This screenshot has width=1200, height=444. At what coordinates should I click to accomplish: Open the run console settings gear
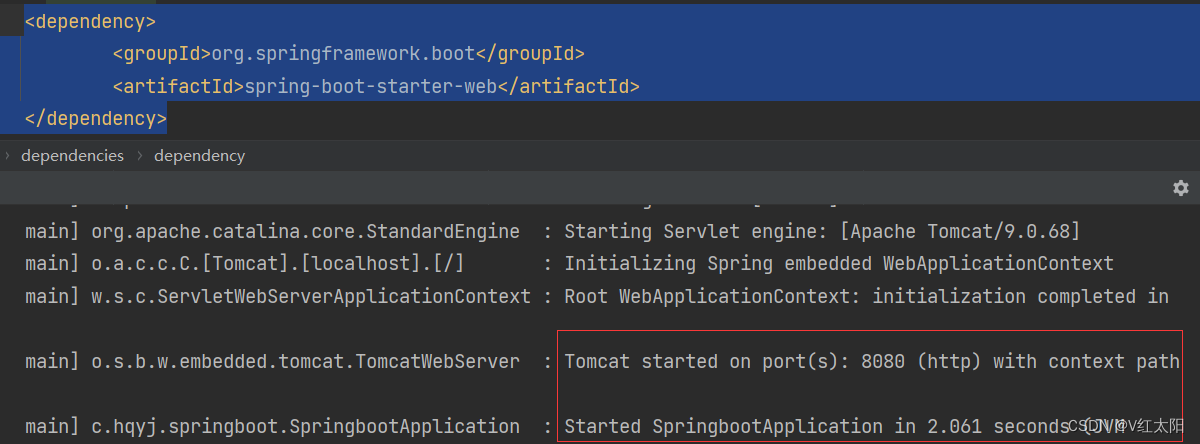[1181, 188]
